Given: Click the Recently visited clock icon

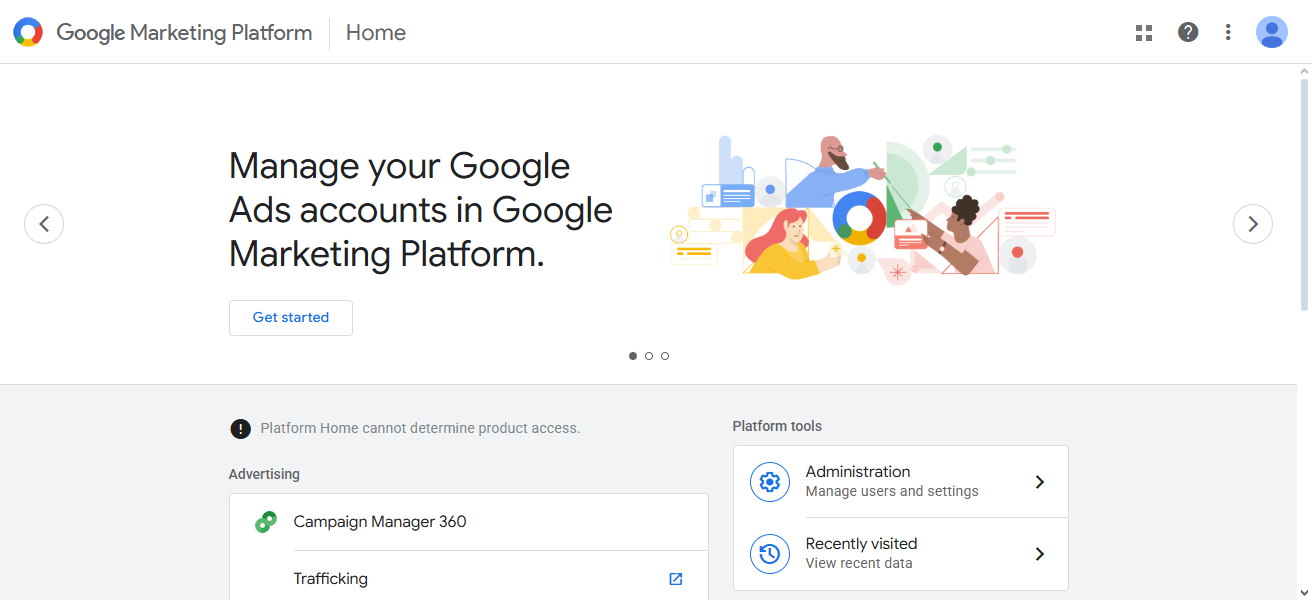Looking at the screenshot, I should [769, 553].
